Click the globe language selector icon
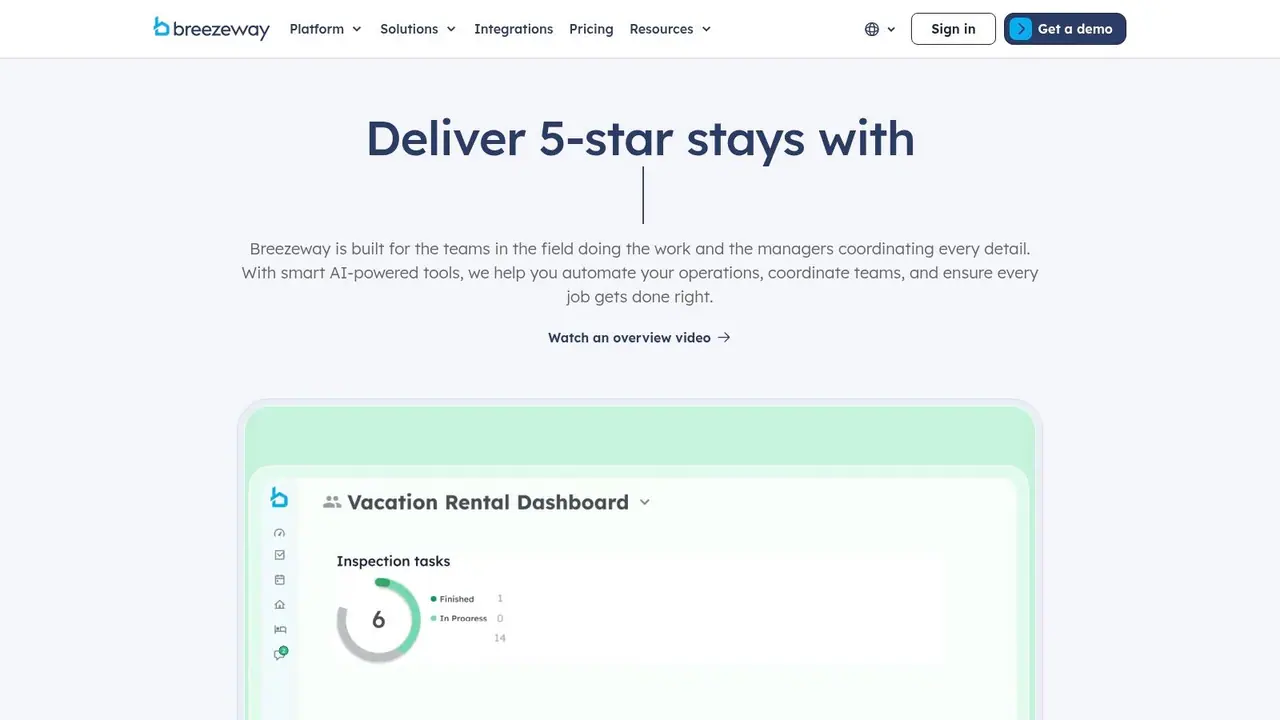 pyautogui.click(x=872, y=29)
